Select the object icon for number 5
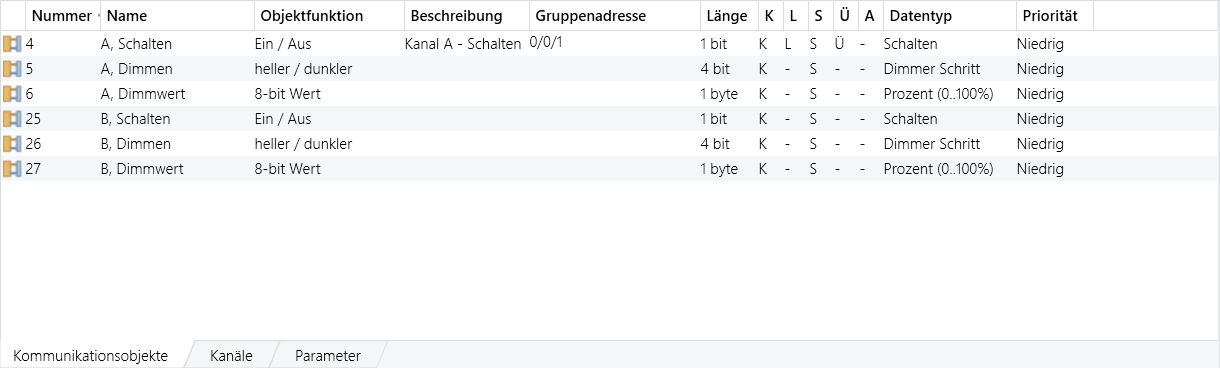The image size is (1220, 369). 12,69
